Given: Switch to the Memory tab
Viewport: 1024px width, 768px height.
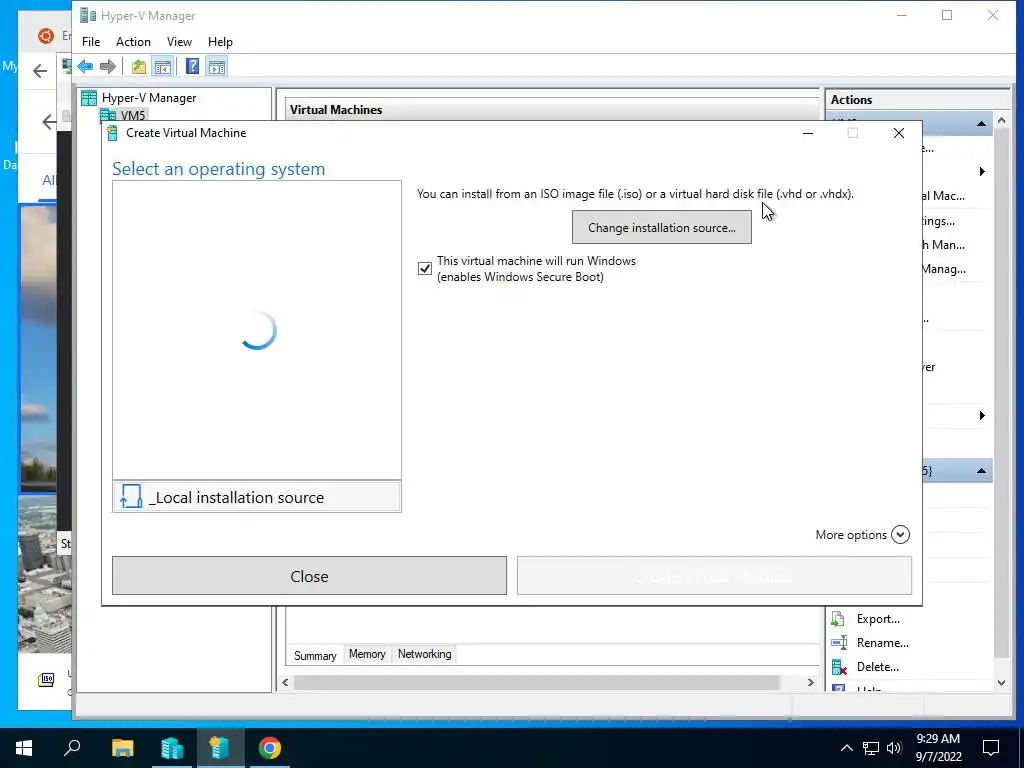Looking at the screenshot, I should point(367,654).
